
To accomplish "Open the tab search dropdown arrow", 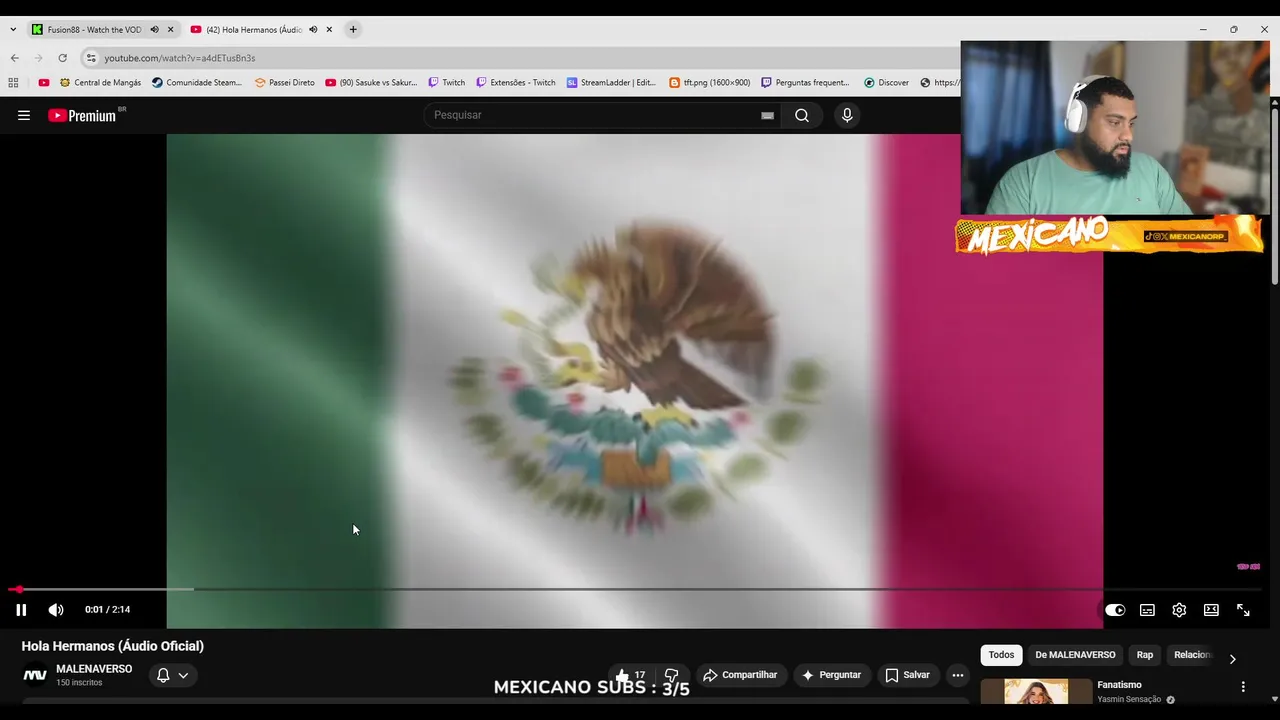I will point(13,30).
